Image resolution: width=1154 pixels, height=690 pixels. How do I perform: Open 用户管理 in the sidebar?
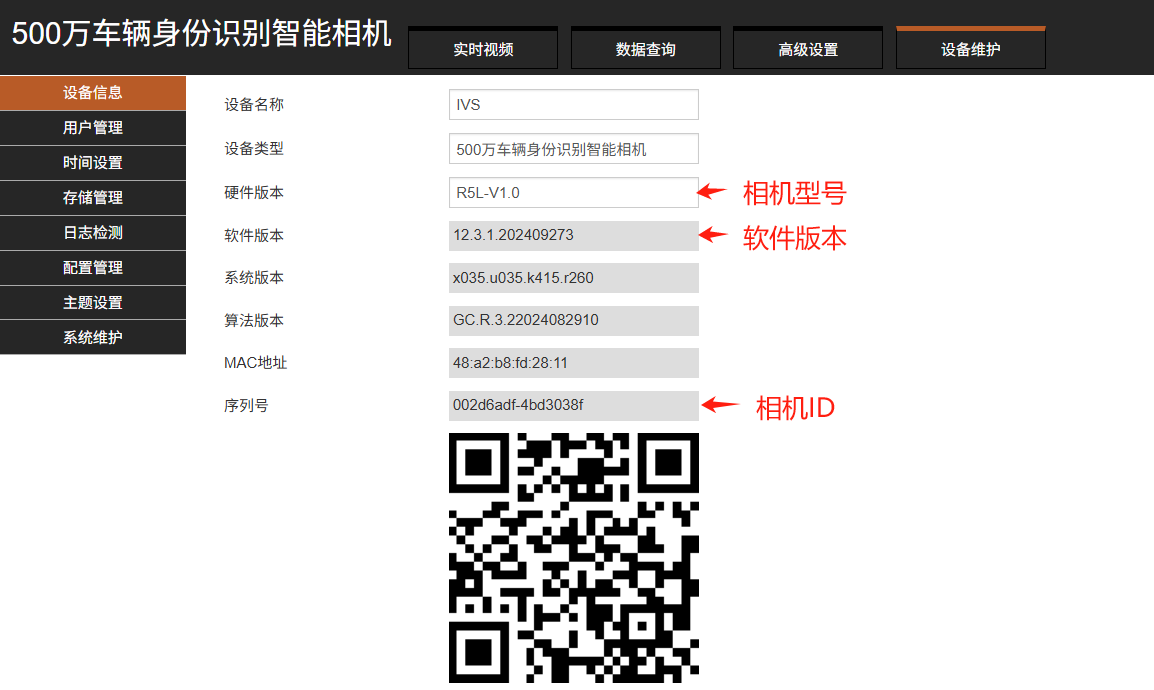[93, 128]
